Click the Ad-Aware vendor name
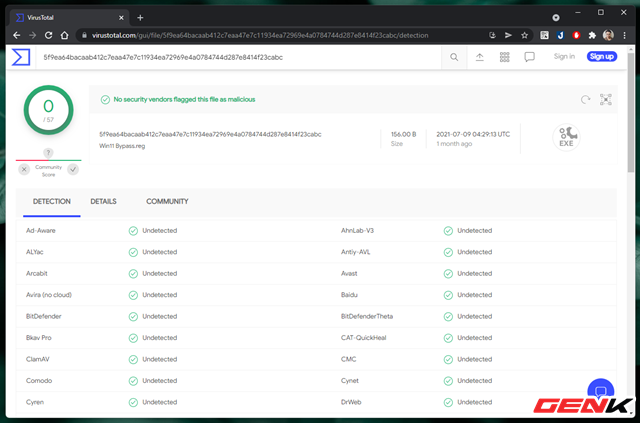Screen dimensions: 640x423 (x=41, y=231)
